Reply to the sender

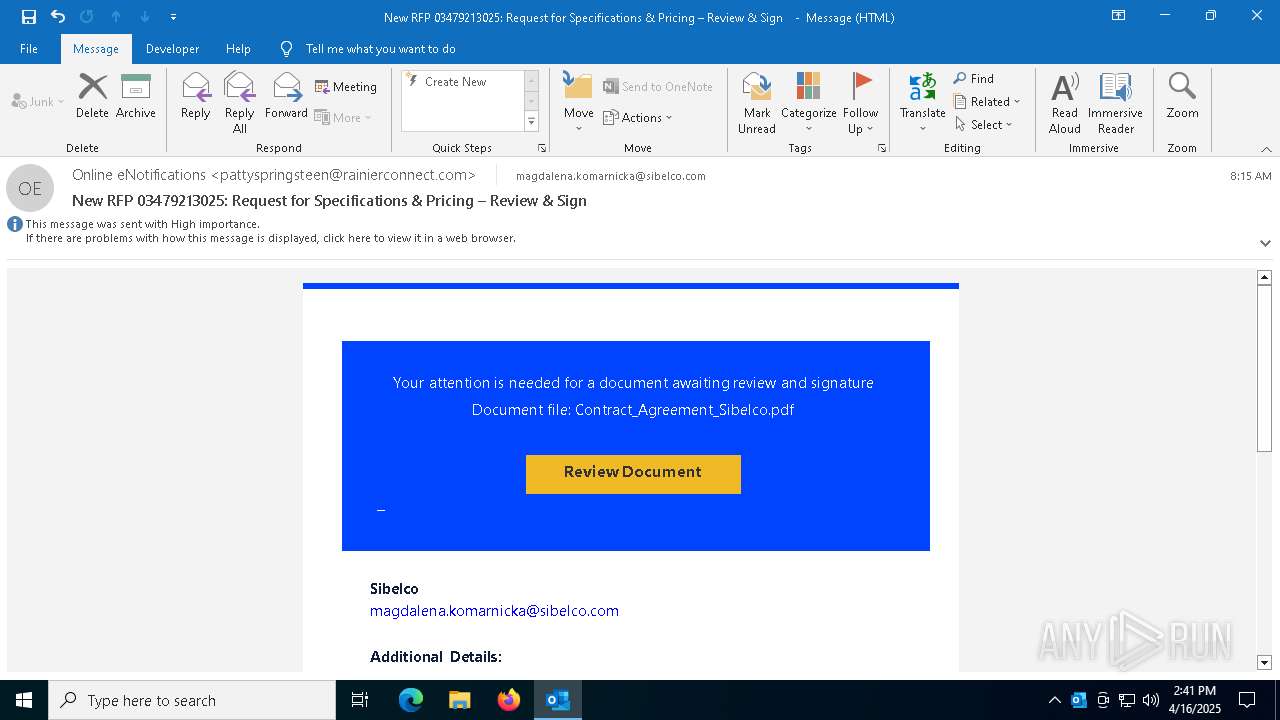(x=196, y=96)
